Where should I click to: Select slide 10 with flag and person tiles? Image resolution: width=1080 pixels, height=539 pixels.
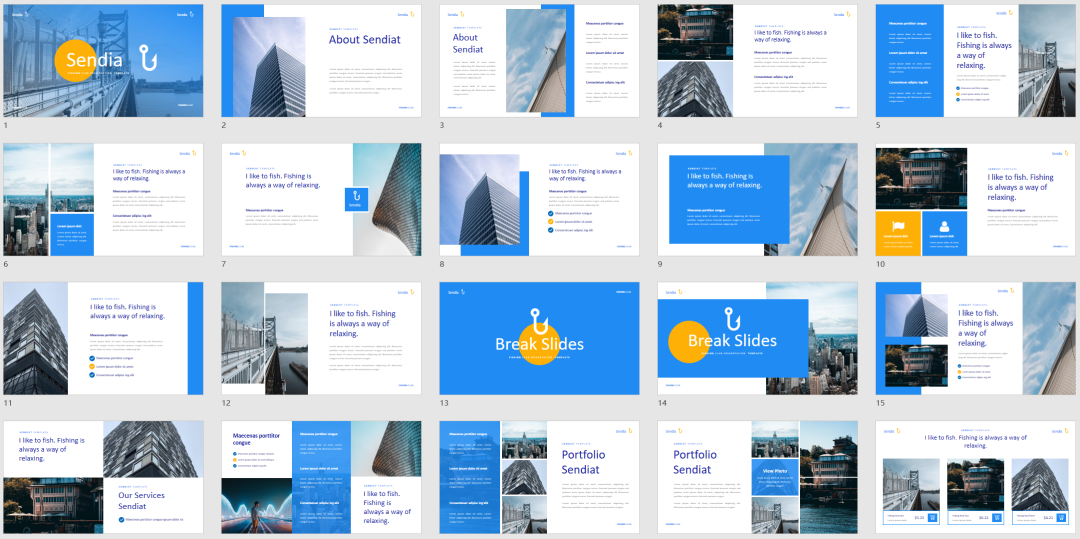click(x=975, y=200)
